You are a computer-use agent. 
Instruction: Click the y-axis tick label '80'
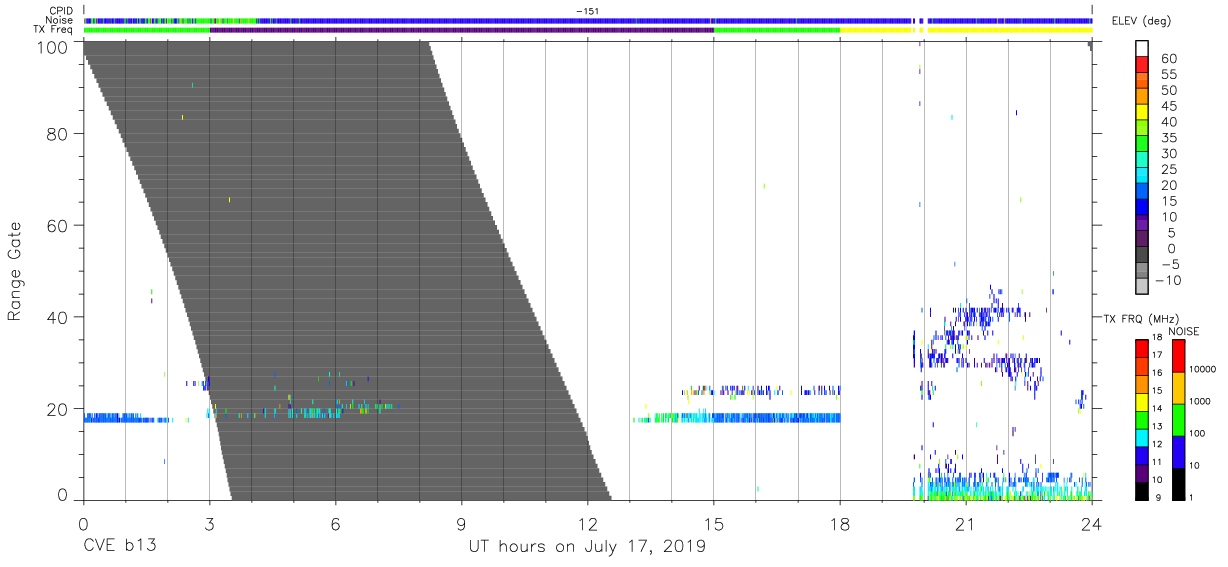pyautogui.click(x=58, y=134)
